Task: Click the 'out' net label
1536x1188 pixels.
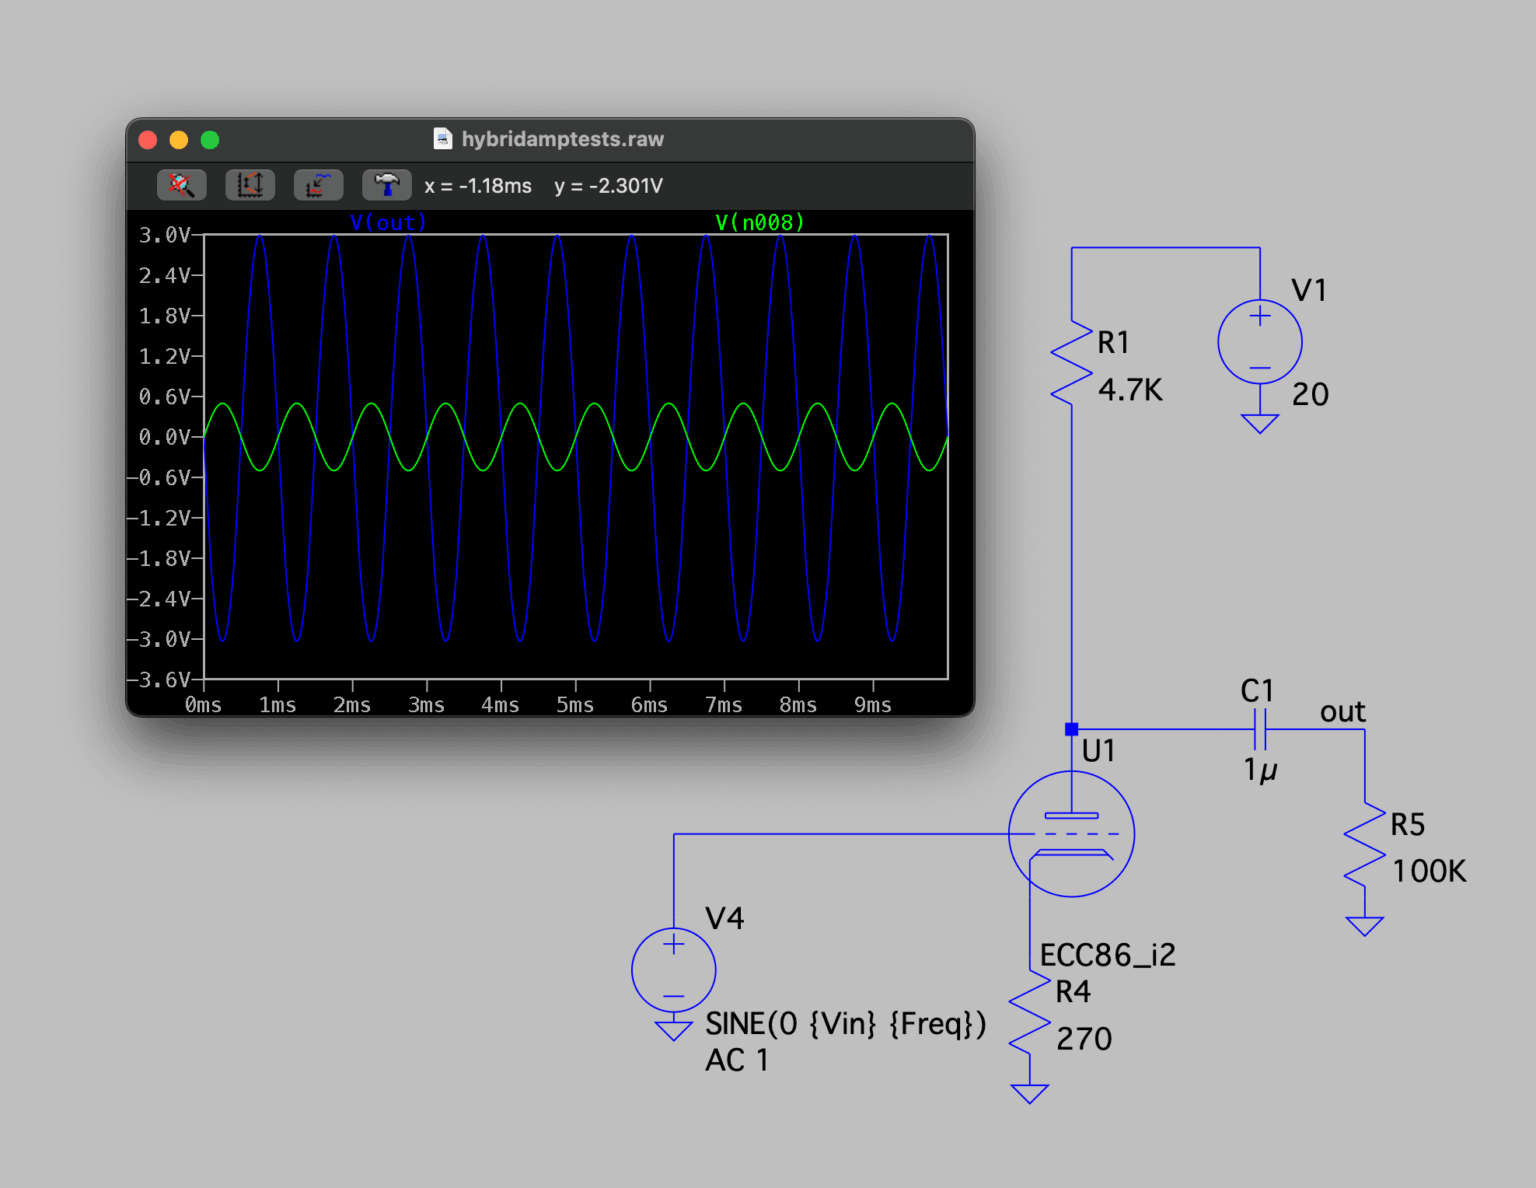Action: pos(1342,712)
